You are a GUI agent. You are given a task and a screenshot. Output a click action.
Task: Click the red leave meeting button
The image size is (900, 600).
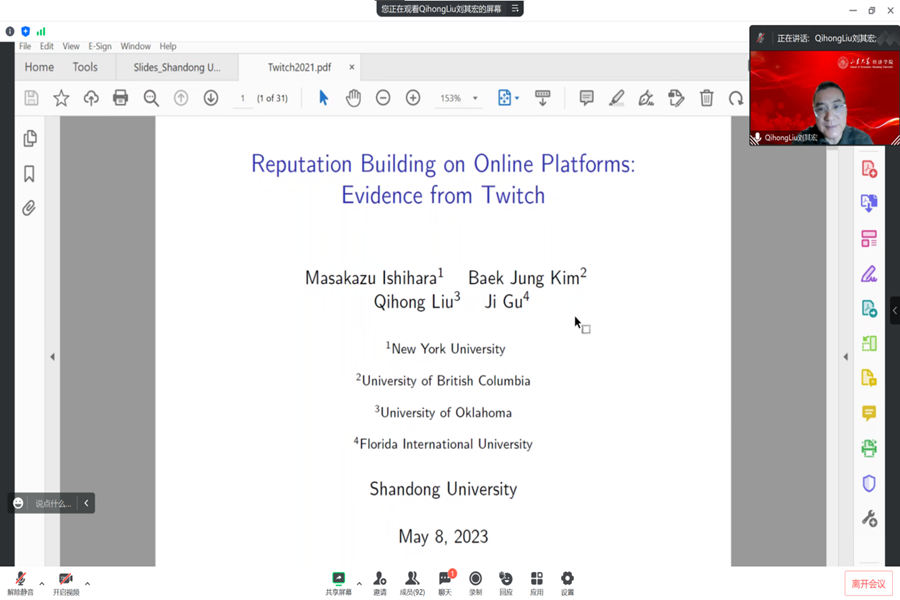[x=868, y=584]
